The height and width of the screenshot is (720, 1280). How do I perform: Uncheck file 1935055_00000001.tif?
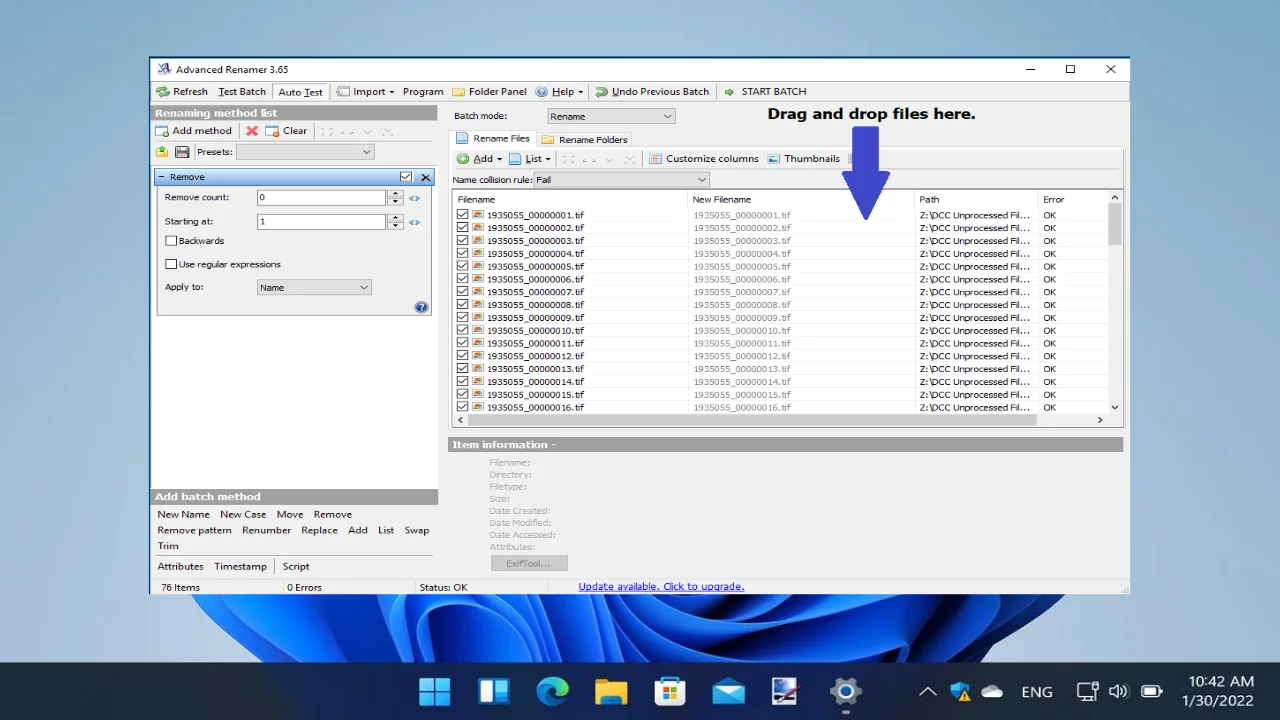coord(462,215)
